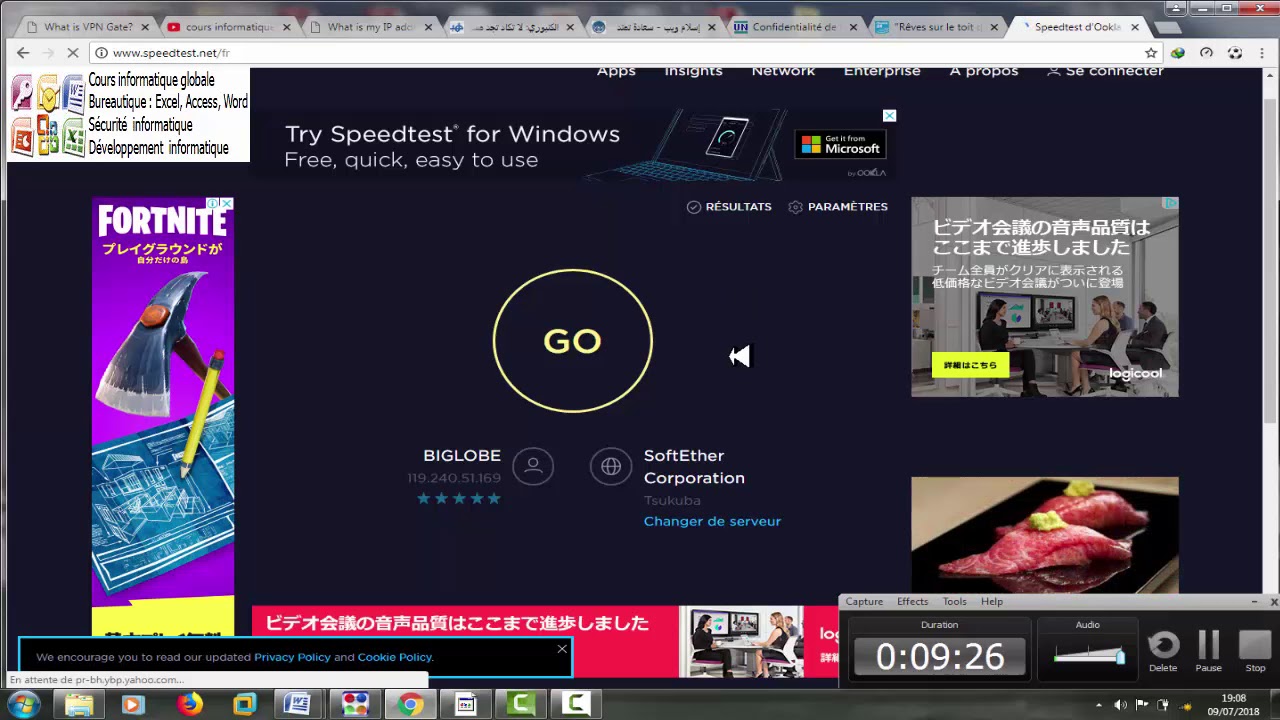
Task: Pause the recording
Action: [1209, 650]
